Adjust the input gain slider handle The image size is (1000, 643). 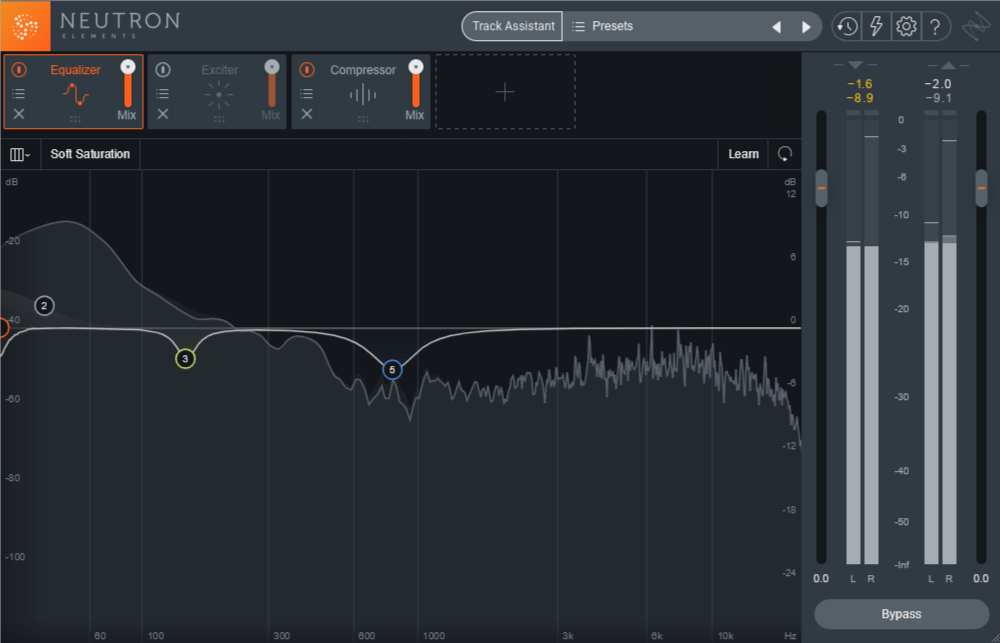click(x=821, y=188)
